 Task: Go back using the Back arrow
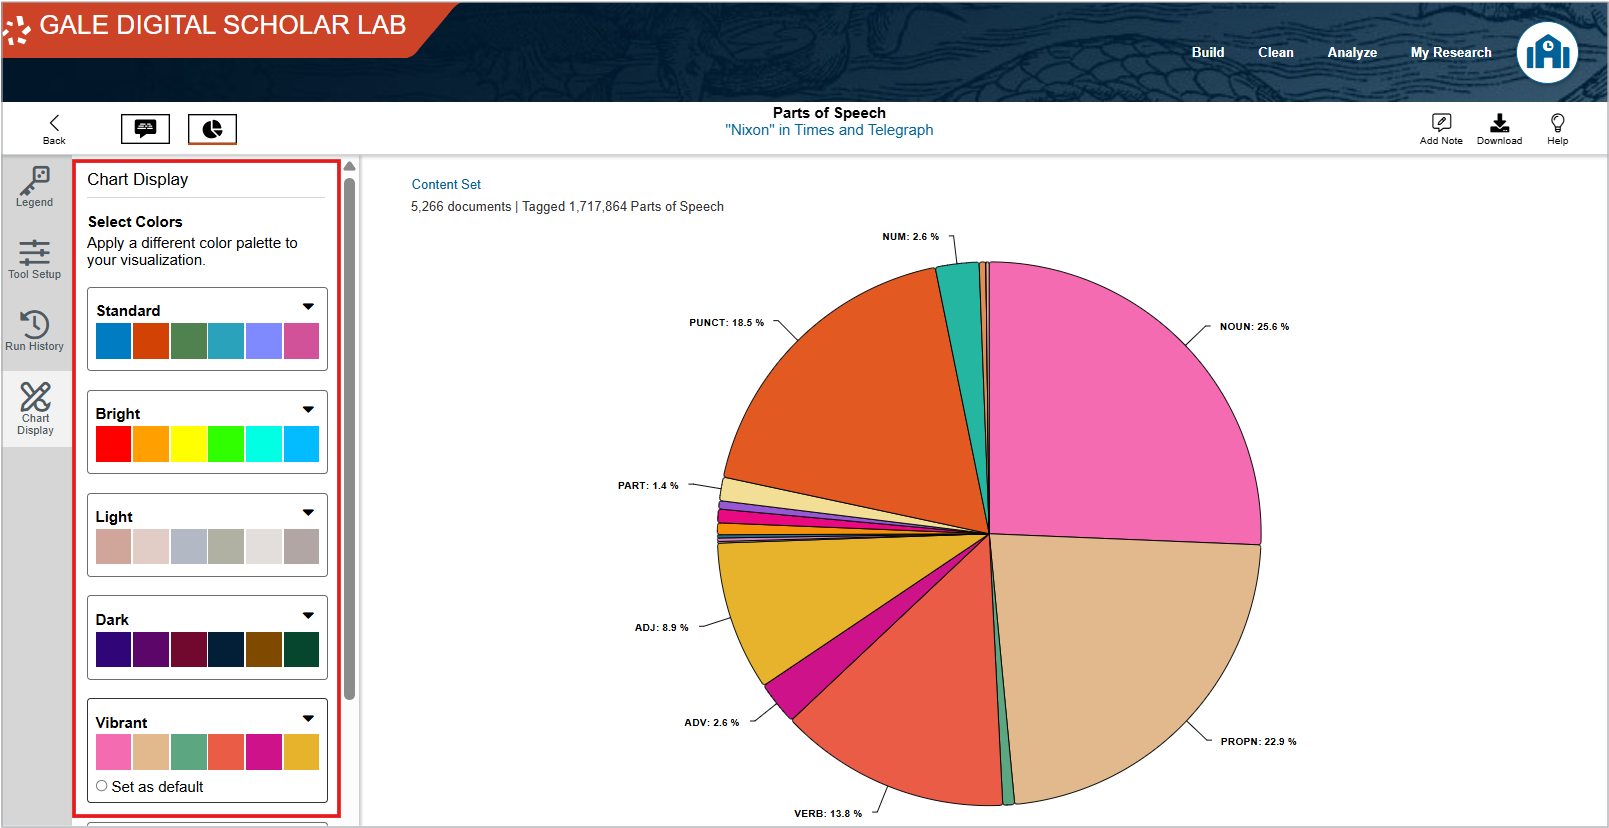[54, 129]
